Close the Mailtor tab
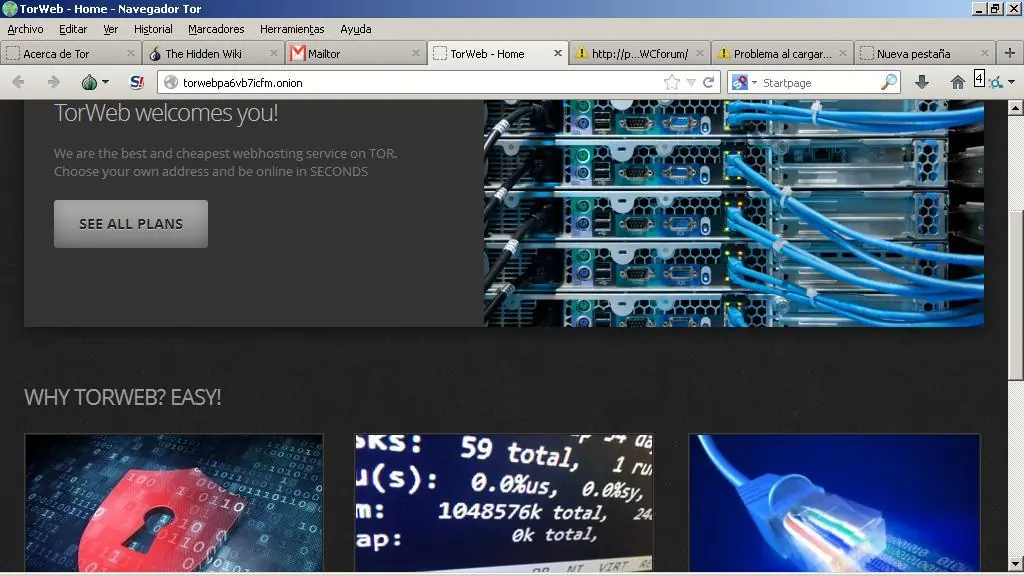Screen dimensions: 1024x576 [x=416, y=54]
